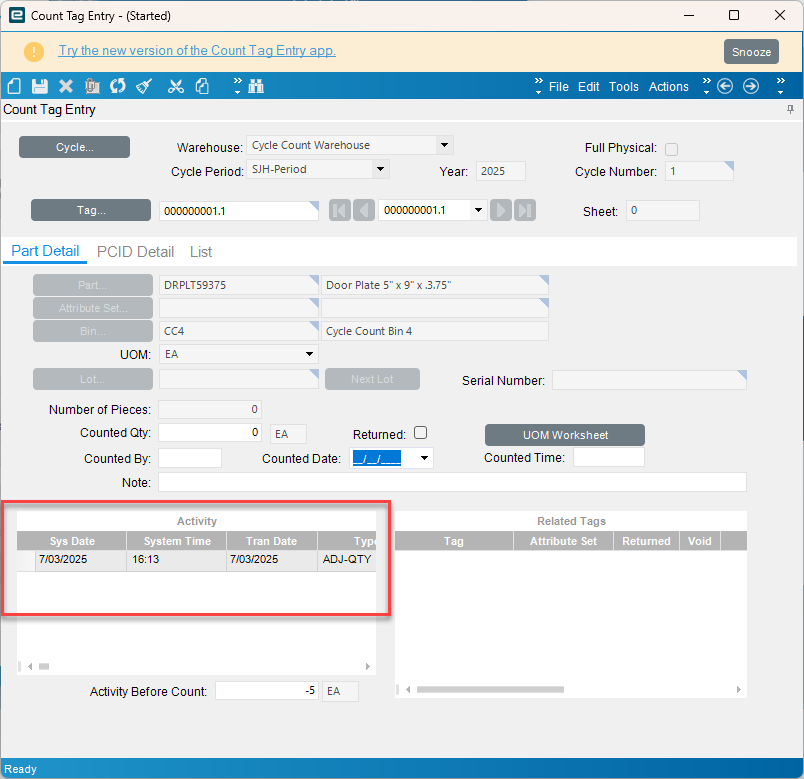Jump to the first tag record
Image resolution: width=804 pixels, height=779 pixels.
339,210
